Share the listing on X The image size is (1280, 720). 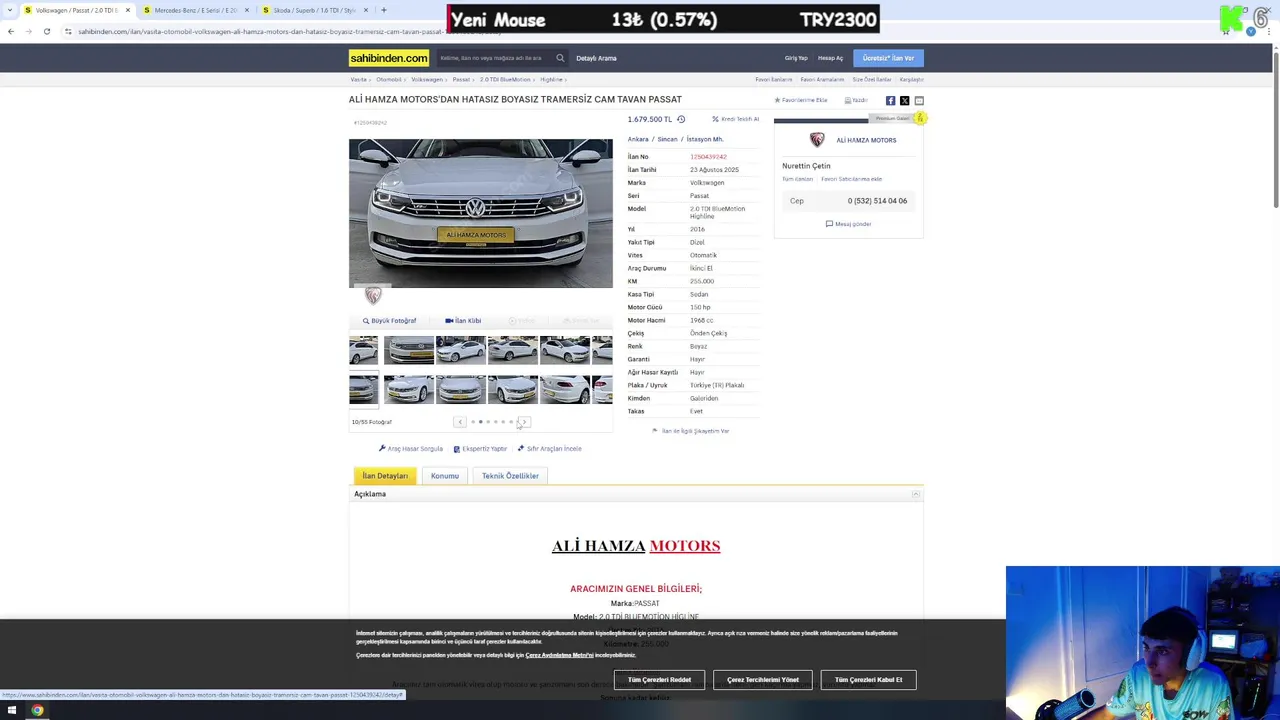pos(904,101)
